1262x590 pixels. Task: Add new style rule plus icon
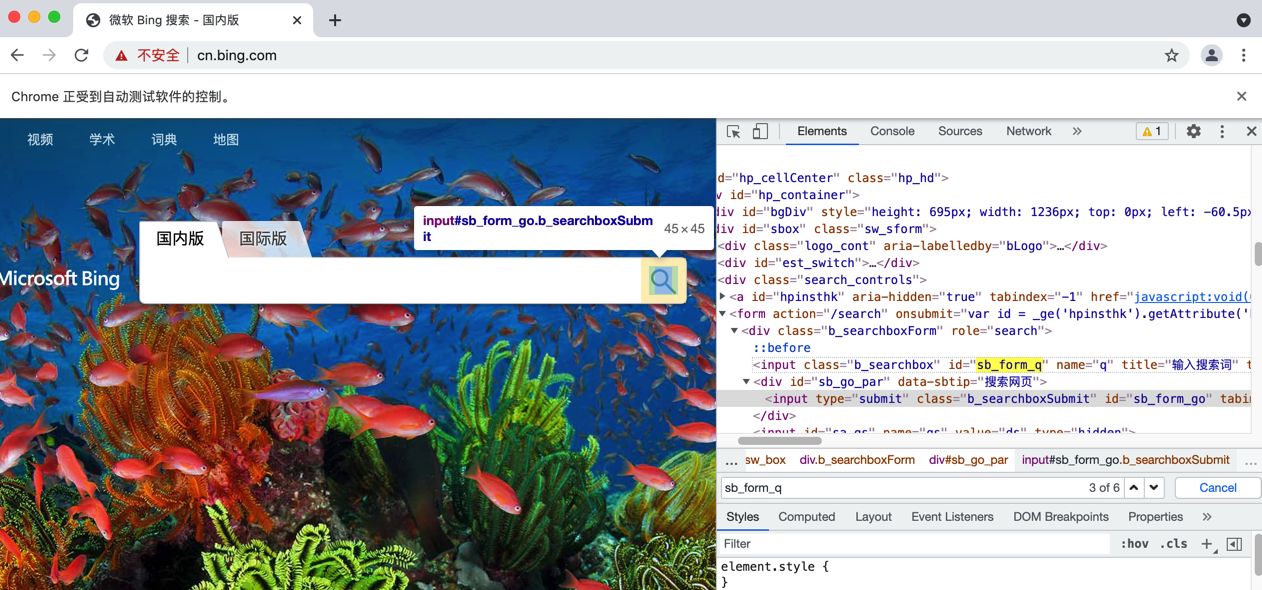tap(1207, 544)
